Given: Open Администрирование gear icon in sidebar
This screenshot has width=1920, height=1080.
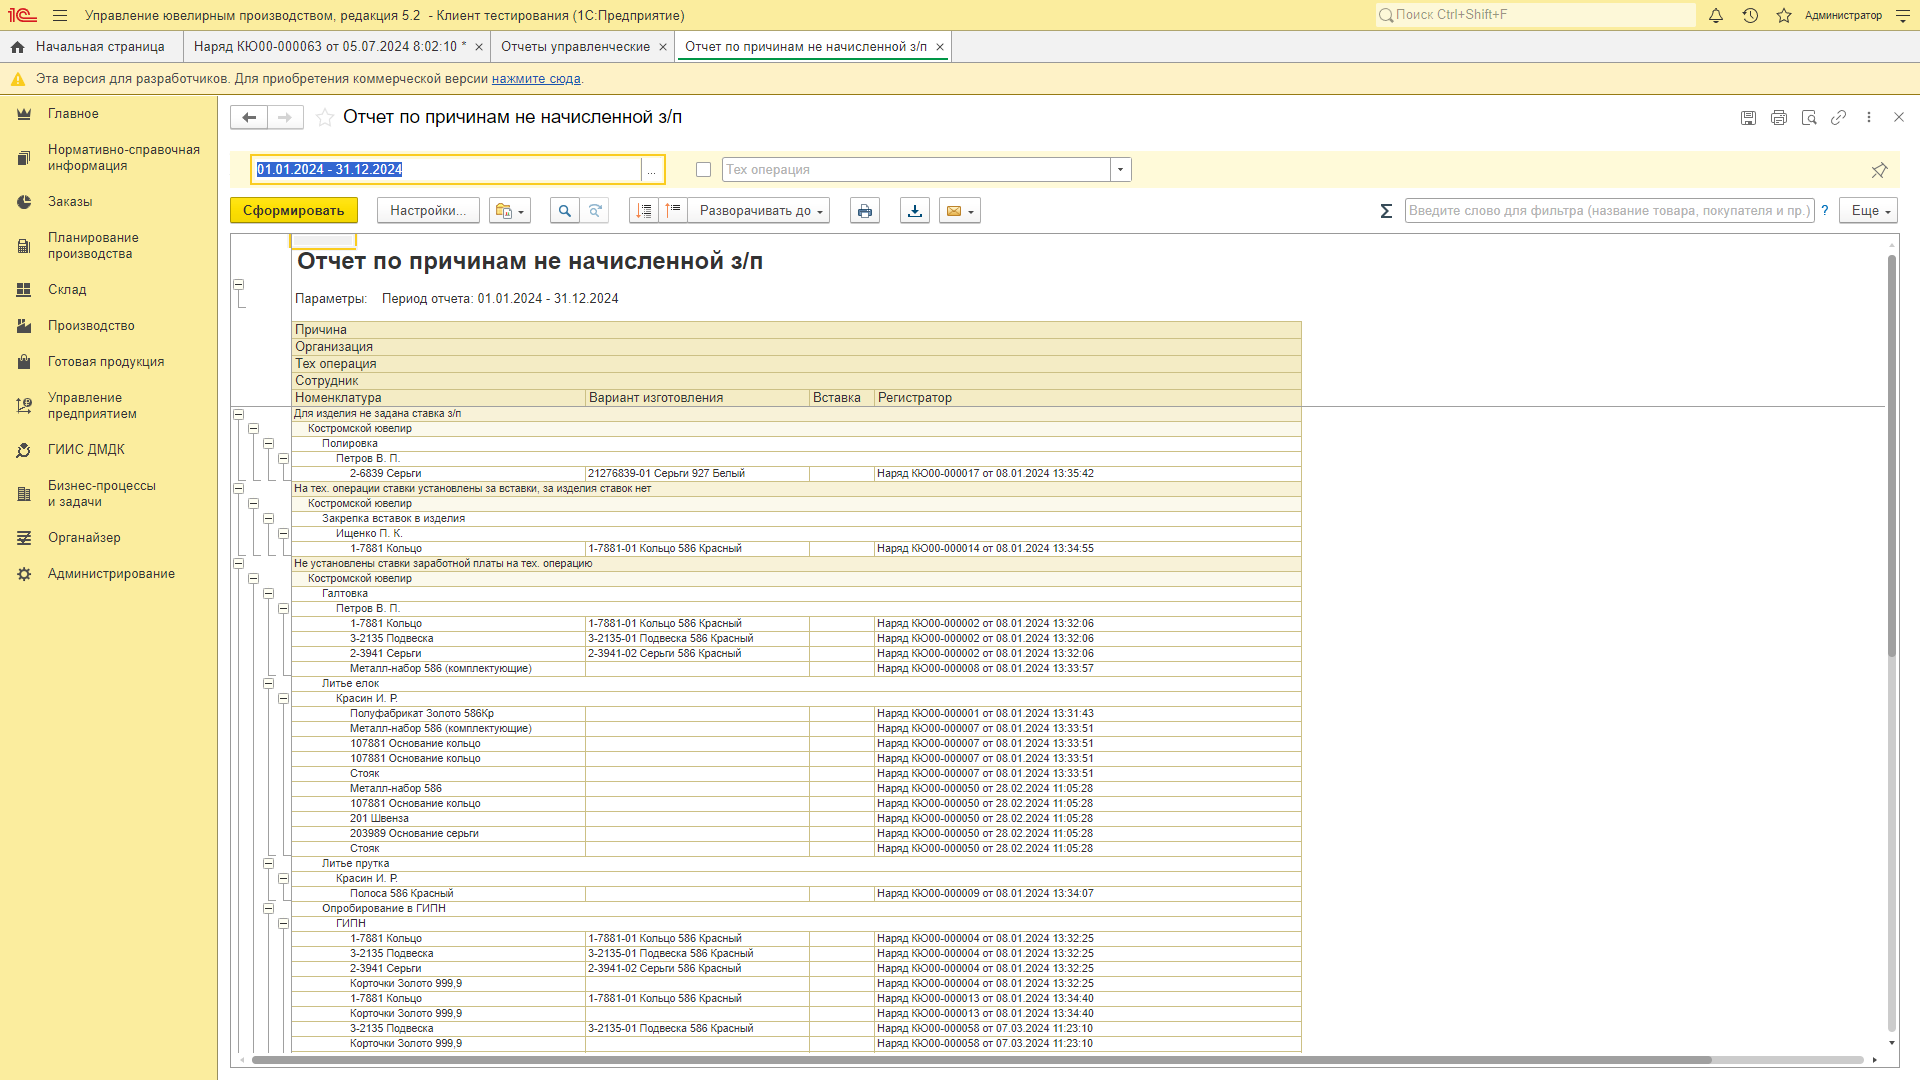Looking at the screenshot, I should 24,574.
